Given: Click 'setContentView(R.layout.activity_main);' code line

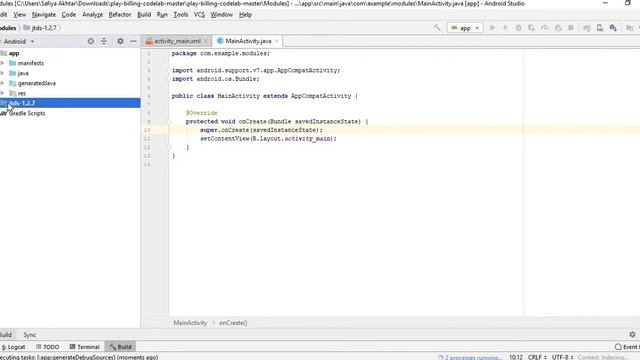Looking at the screenshot, I should (268, 139).
